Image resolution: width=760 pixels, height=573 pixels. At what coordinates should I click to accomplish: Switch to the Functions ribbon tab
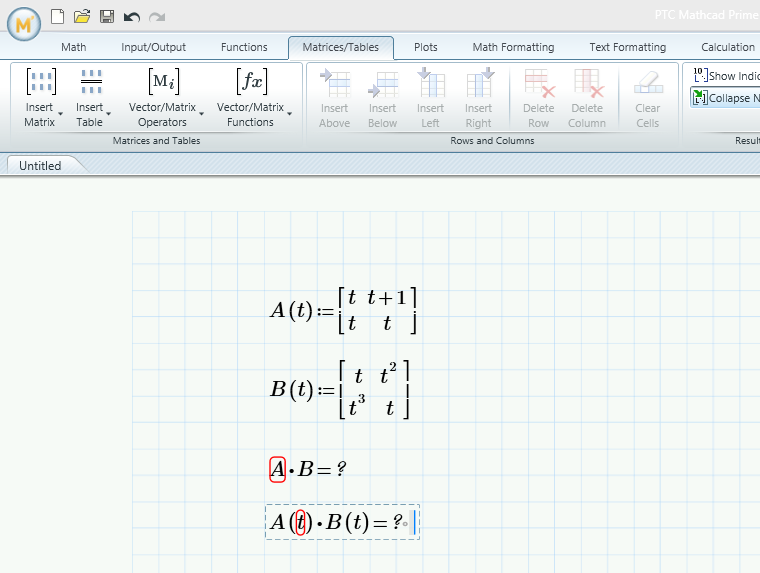tap(244, 47)
